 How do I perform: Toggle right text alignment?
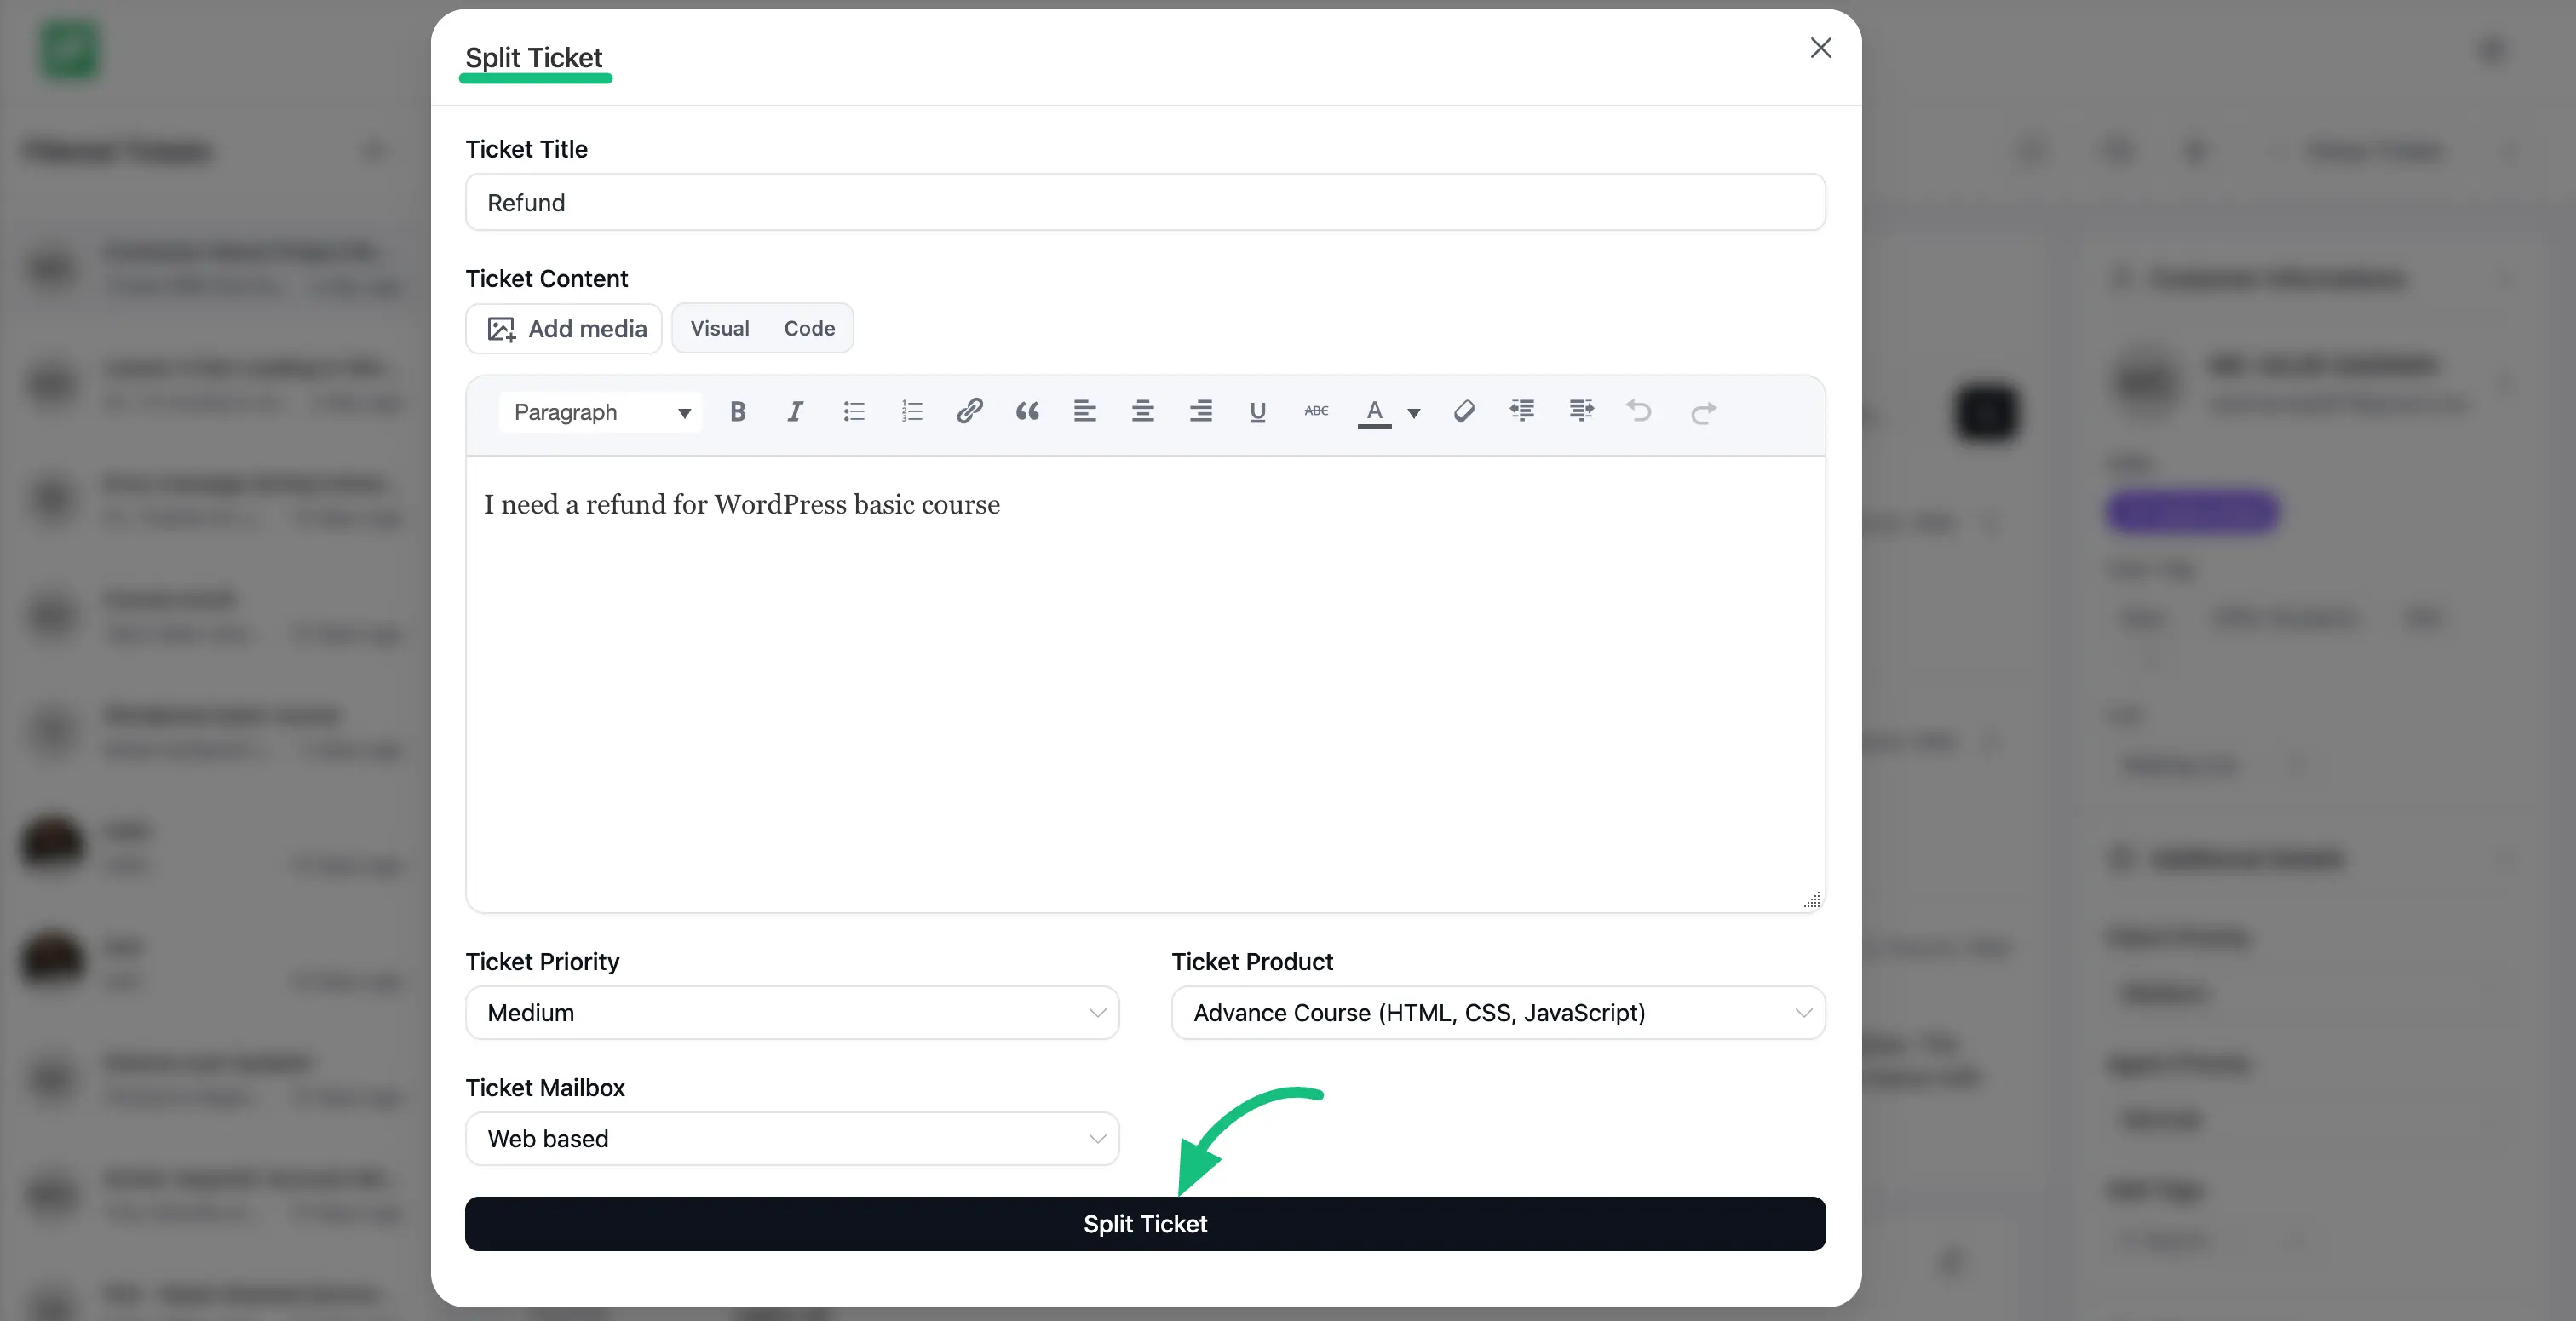click(1201, 411)
